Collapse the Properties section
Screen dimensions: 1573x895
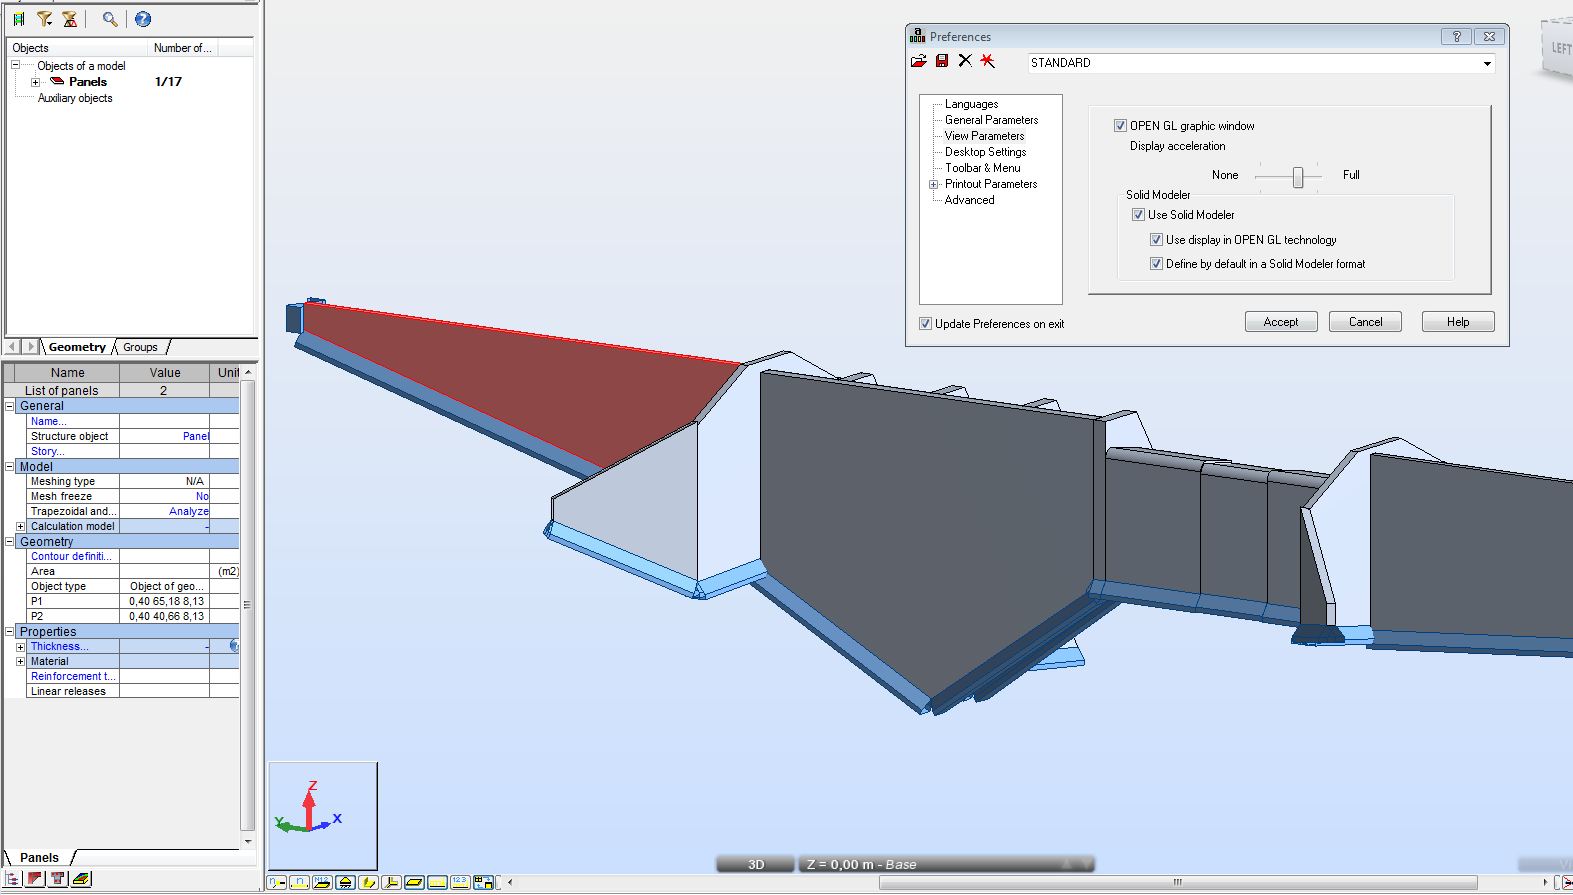coord(10,632)
